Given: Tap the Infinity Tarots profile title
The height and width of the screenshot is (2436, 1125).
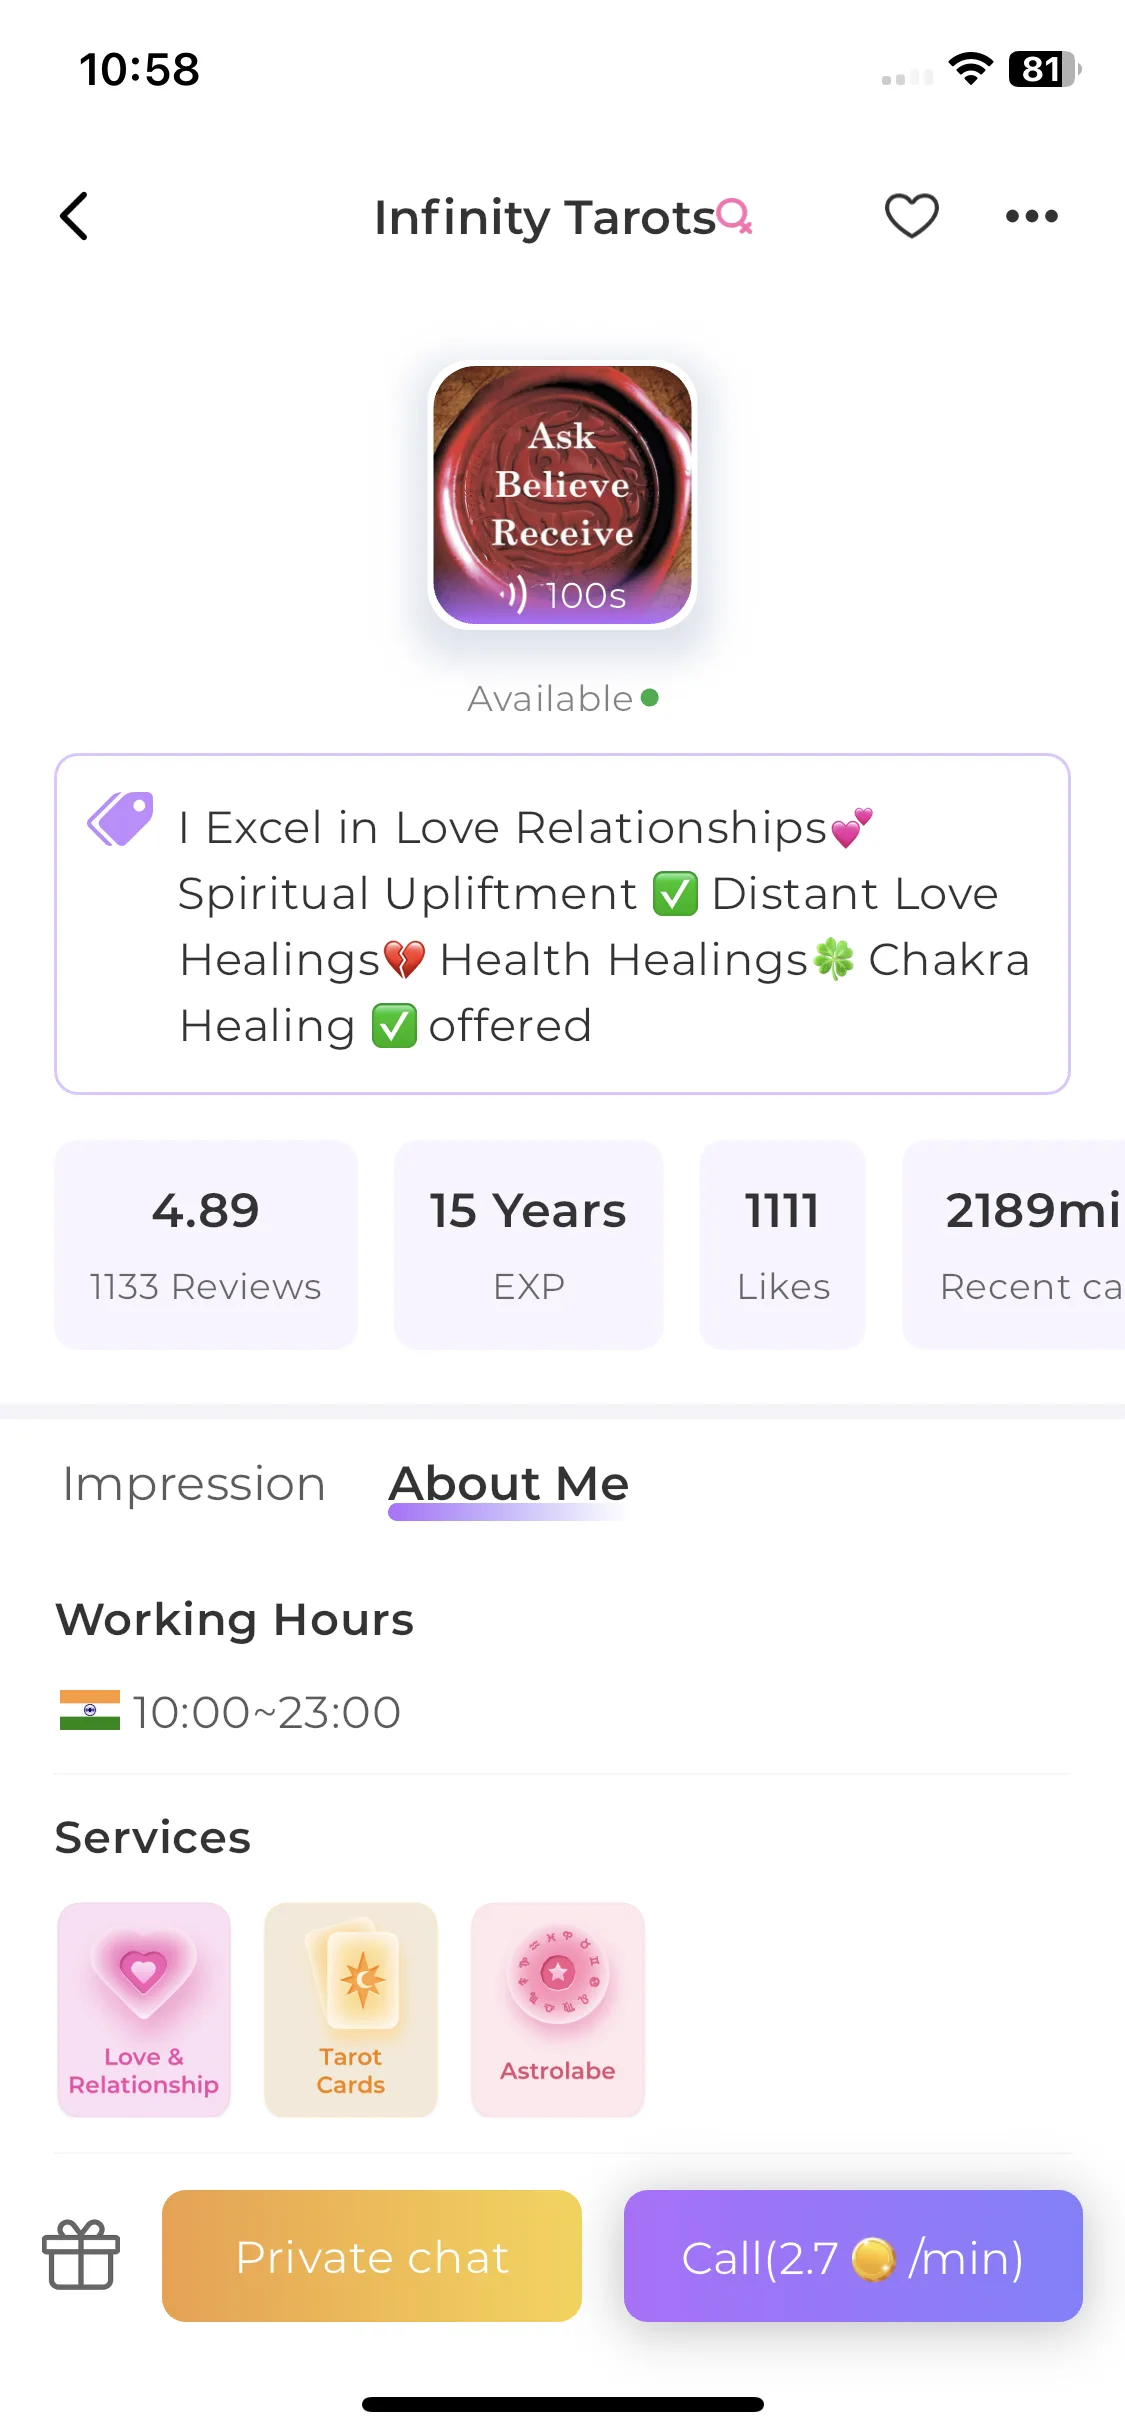Looking at the screenshot, I should tap(545, 218).
